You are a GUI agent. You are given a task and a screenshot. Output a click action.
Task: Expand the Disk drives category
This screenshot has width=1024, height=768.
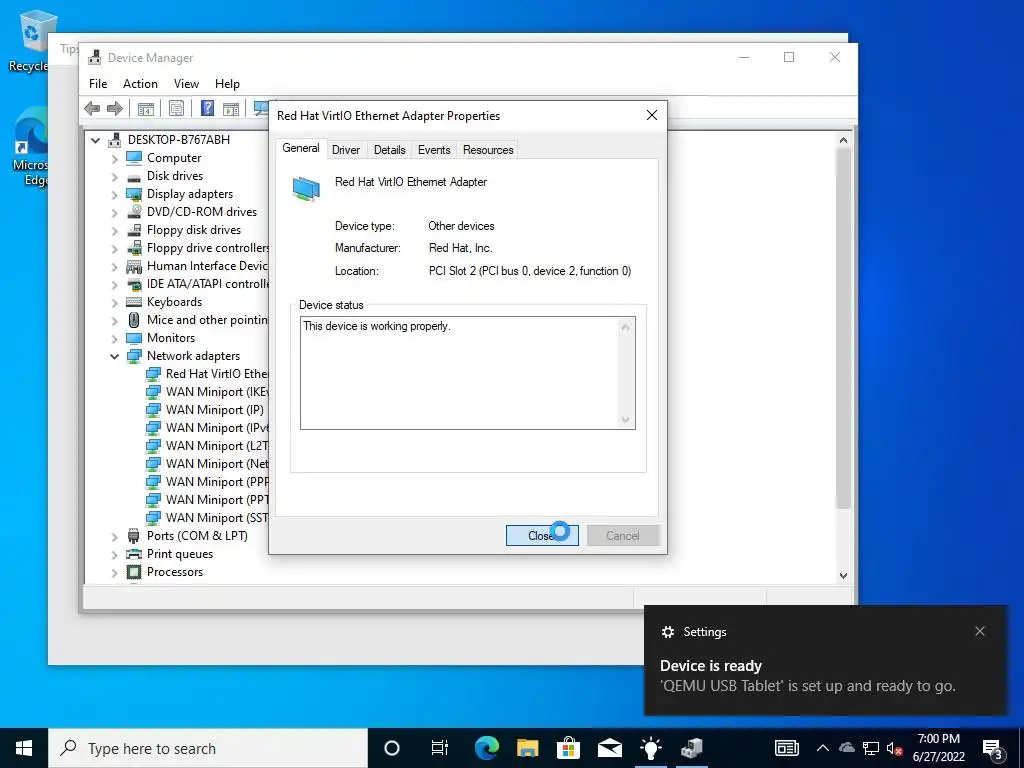tap(114, 176)
